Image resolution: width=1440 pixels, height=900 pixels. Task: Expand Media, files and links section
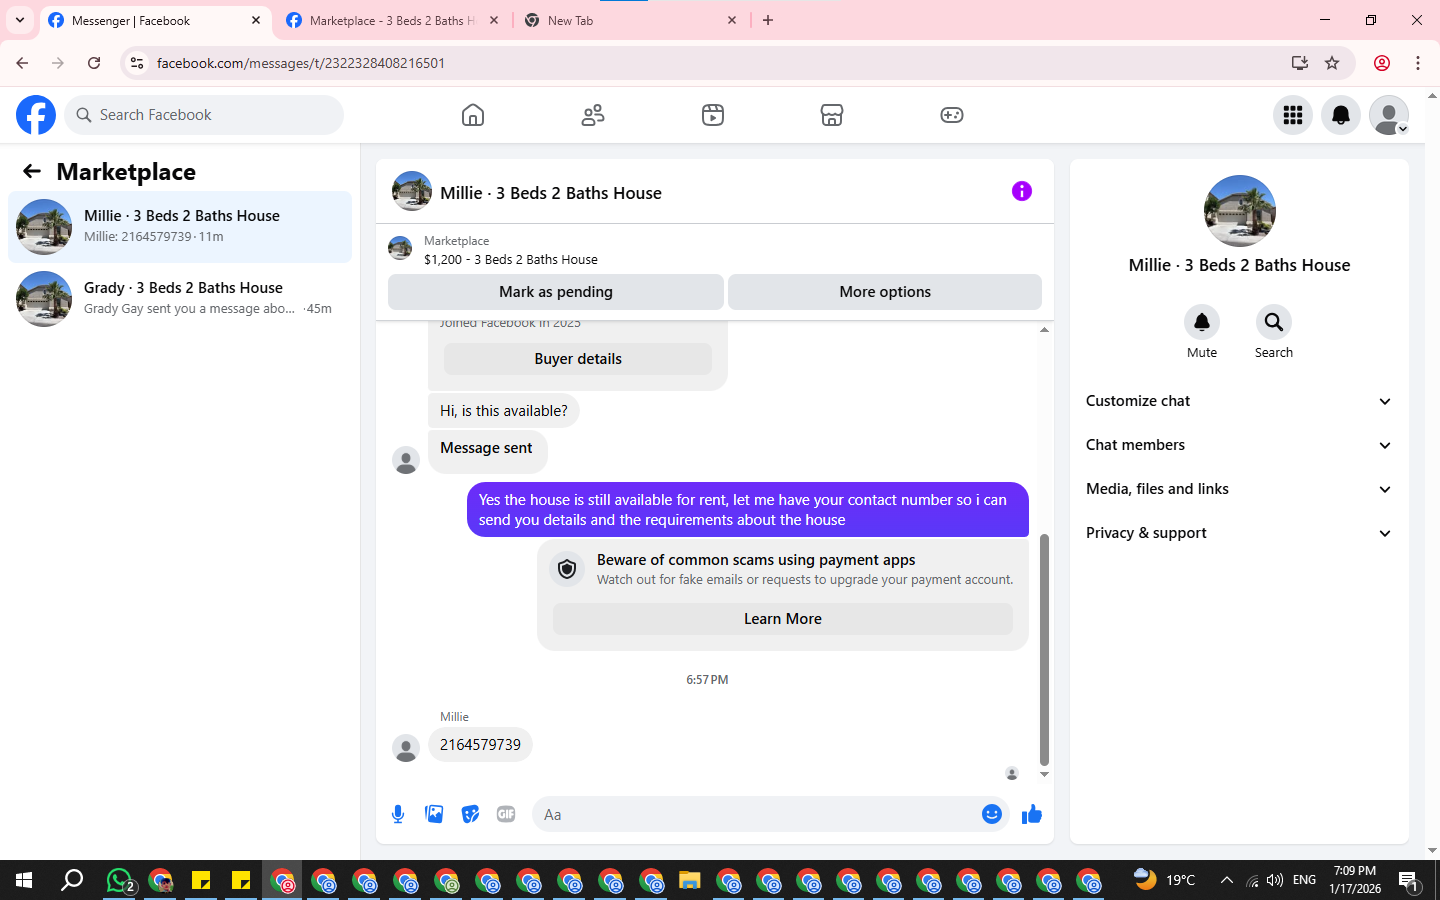[x=1239, y=489]
